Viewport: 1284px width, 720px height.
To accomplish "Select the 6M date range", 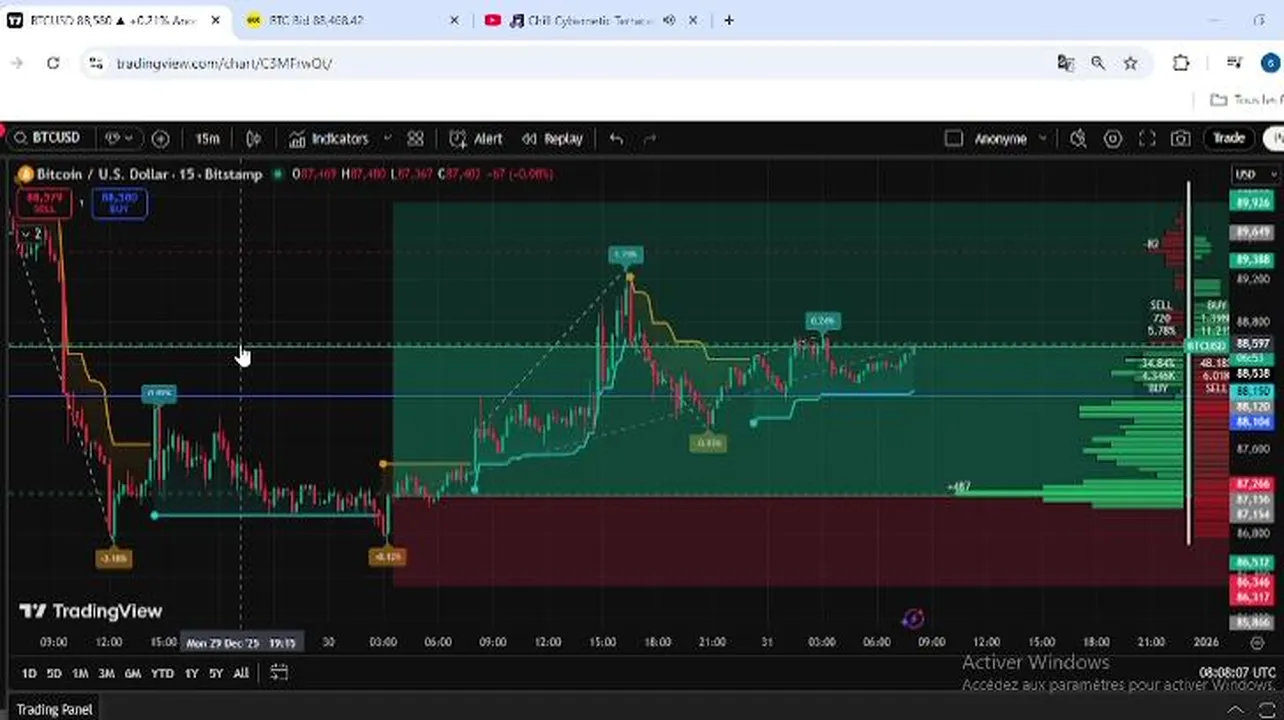I will (x=132, y=674).
